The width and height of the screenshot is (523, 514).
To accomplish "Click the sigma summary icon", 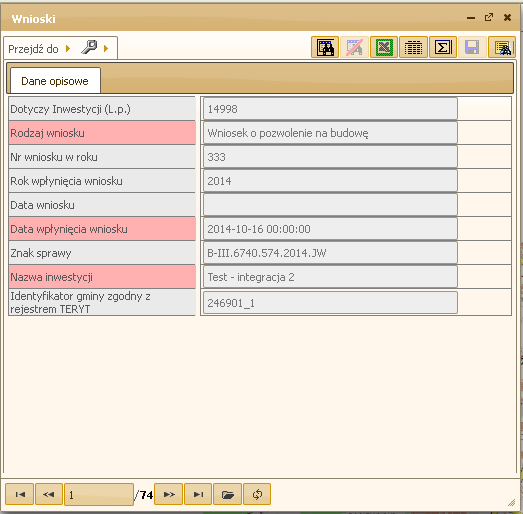I will pyautogui.click(x=443, y=47).
